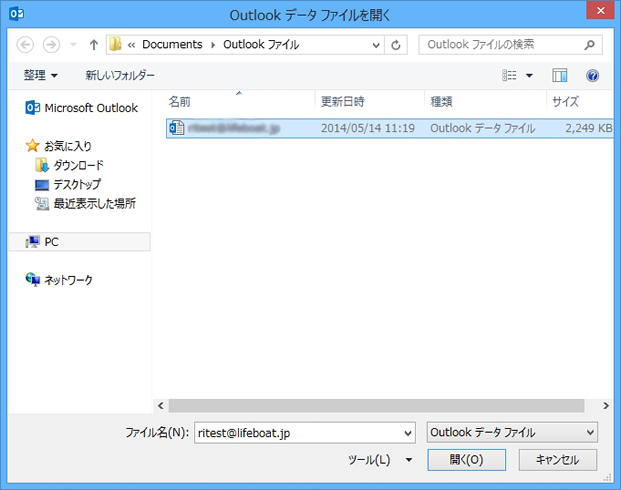Select Documents in the address path
The image size is (621, 490).
(172, 44)
